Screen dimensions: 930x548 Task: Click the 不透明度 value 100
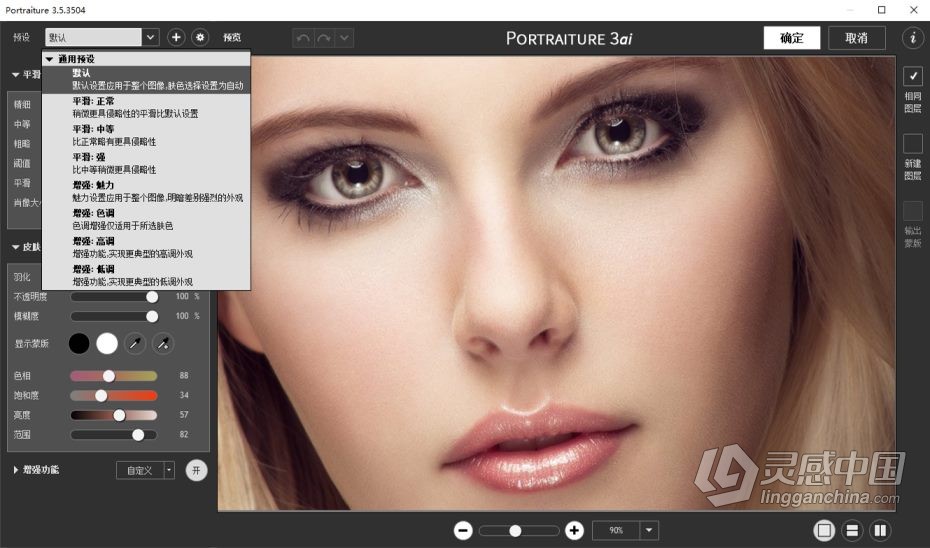coord(182,297)
